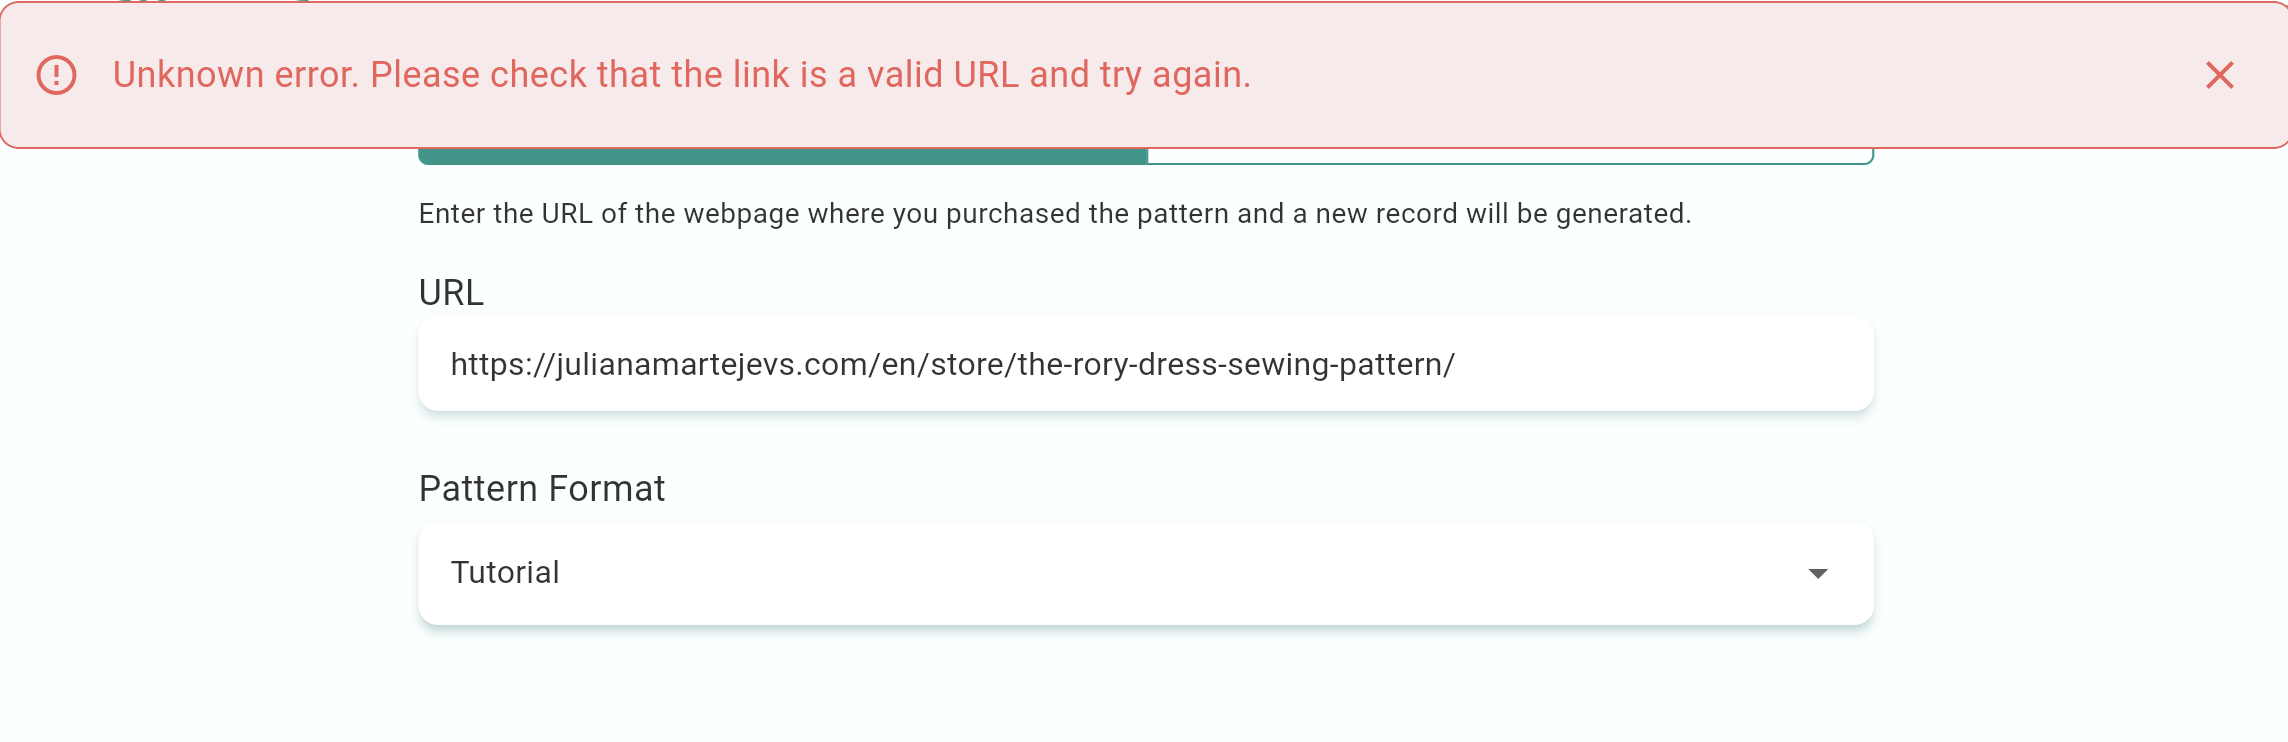Dismiss the Unknown error alert
Viewport: 2288px width, 742px height.
[2219, 75]
